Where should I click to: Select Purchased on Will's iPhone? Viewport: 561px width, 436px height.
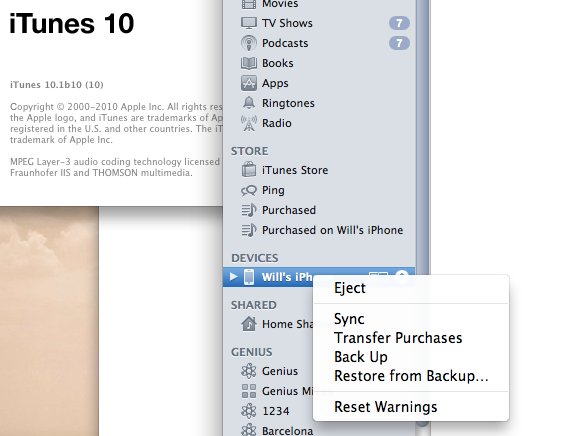pyautogui.click(x=332, y=230)
